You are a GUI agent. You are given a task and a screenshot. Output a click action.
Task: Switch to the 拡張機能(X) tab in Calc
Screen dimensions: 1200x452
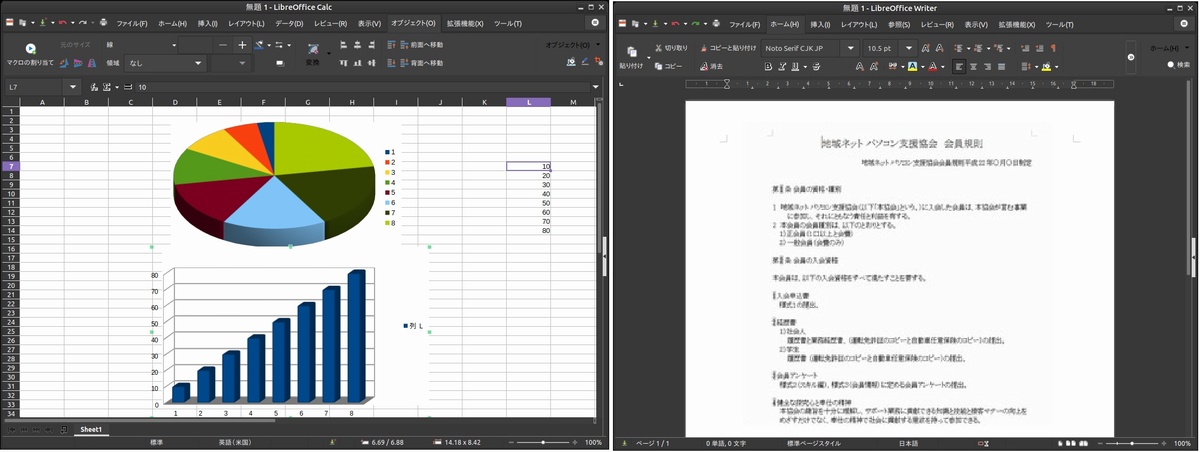coord(464,22)
